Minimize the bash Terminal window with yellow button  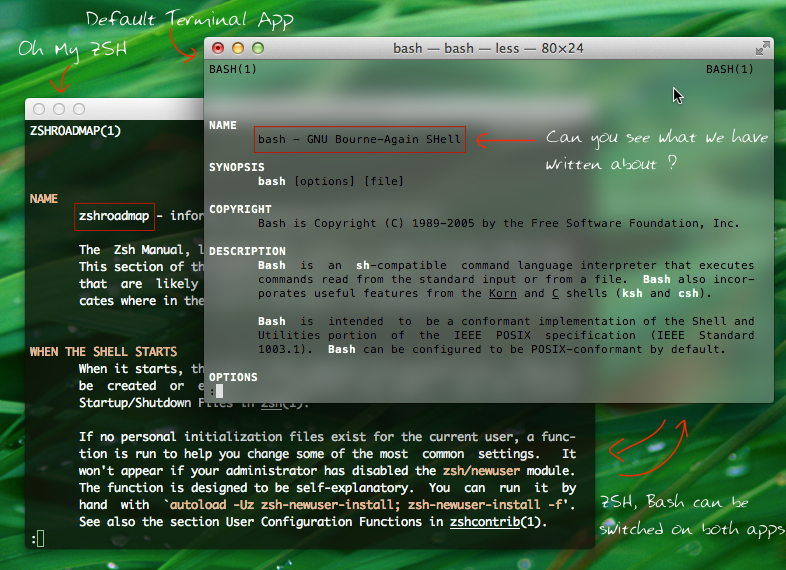[238, 48]
